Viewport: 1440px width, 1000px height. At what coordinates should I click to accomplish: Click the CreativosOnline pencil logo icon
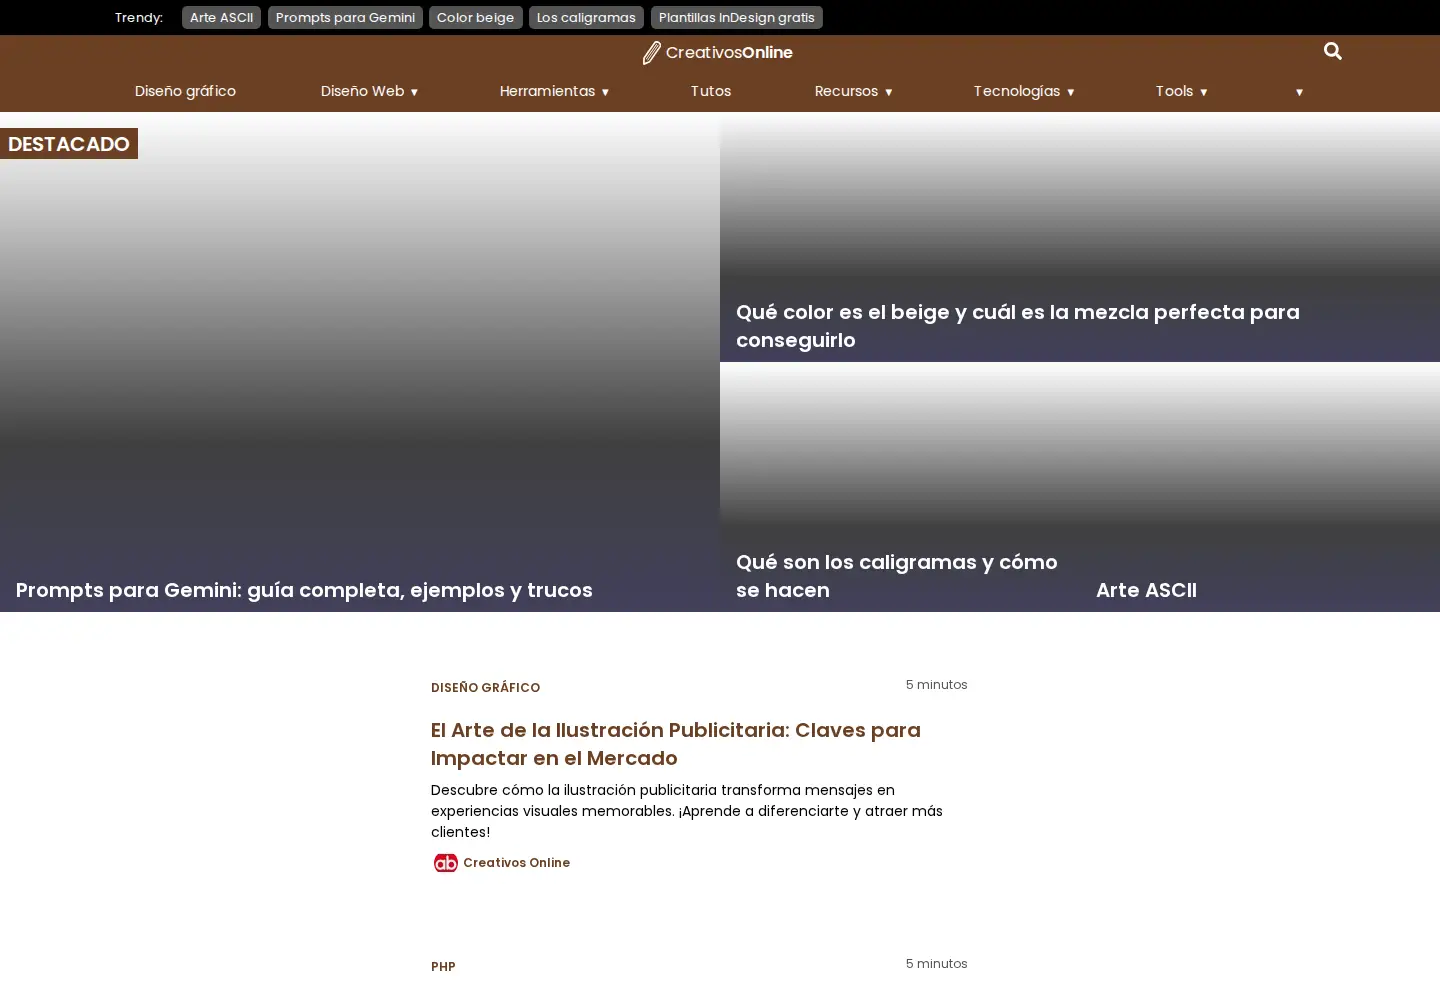(651, 53)
